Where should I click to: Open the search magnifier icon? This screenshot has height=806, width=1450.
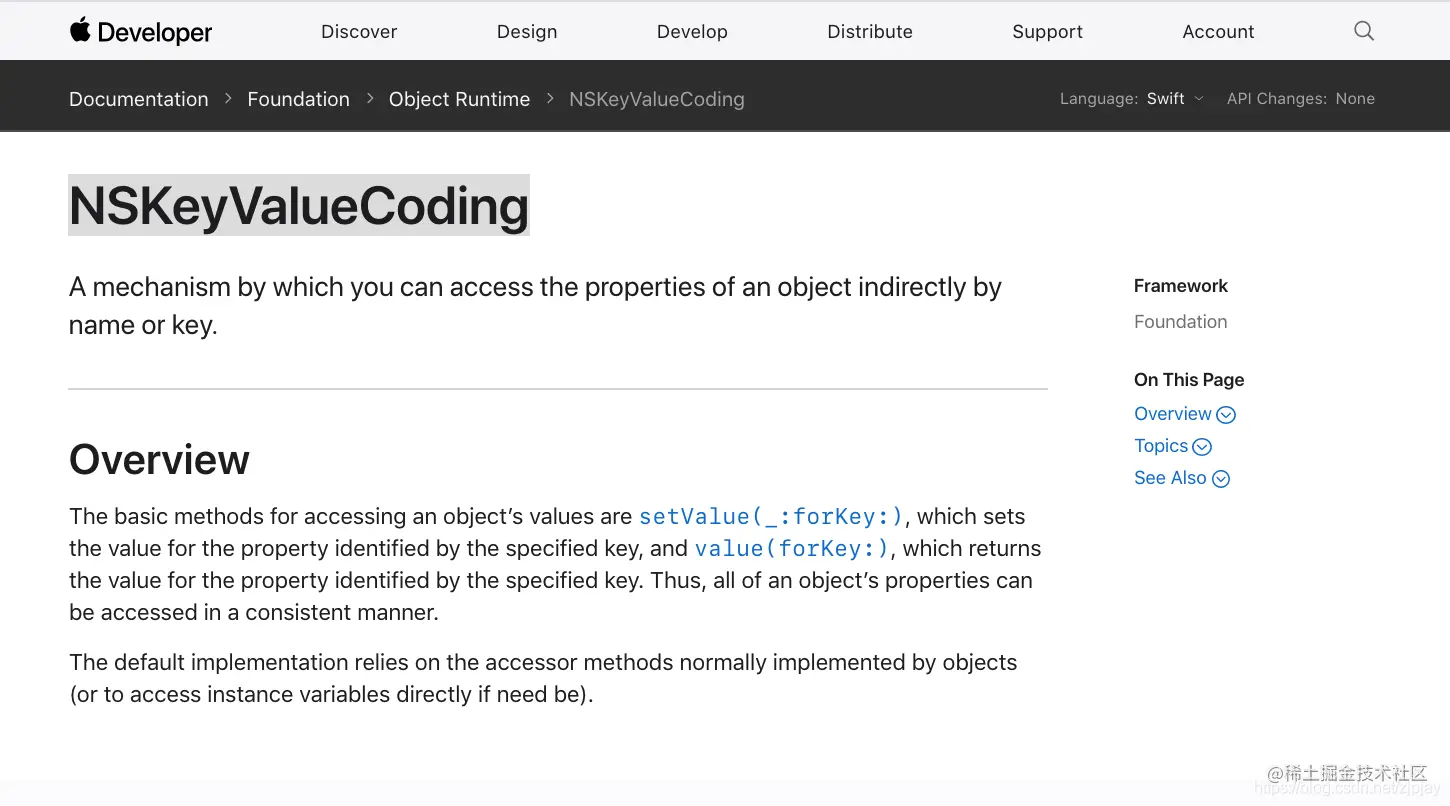tap(1363, 31)
